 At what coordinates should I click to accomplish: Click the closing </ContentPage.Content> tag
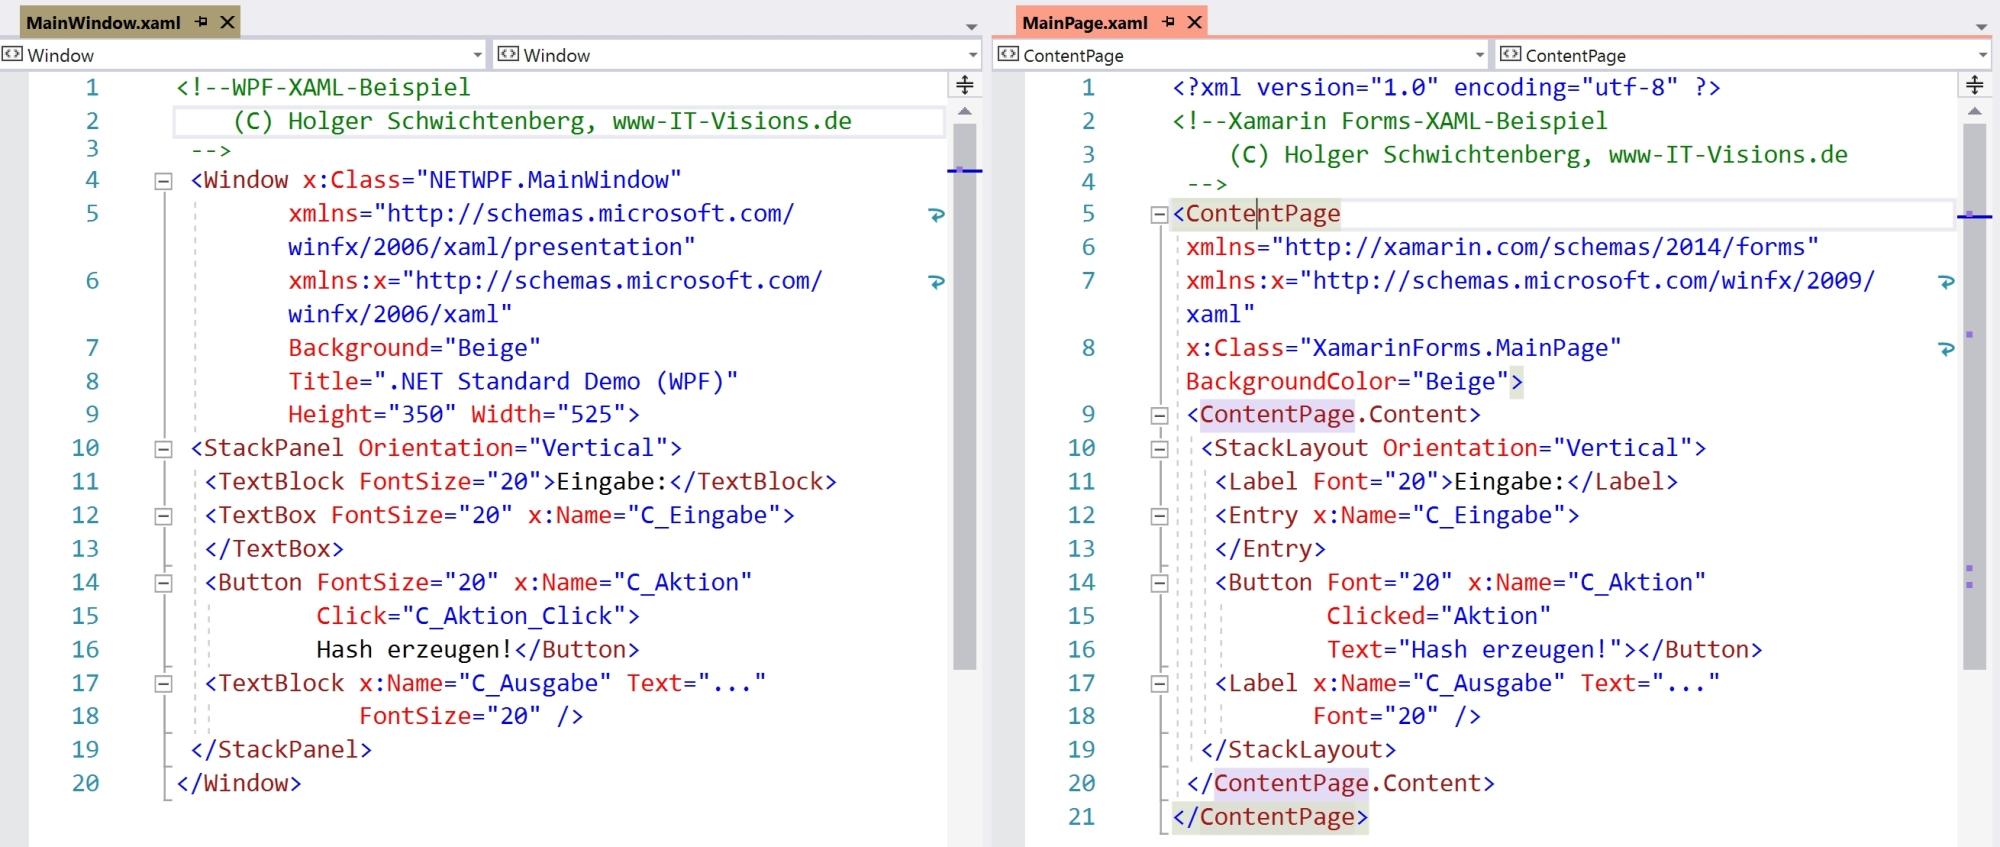point(1340,783)
